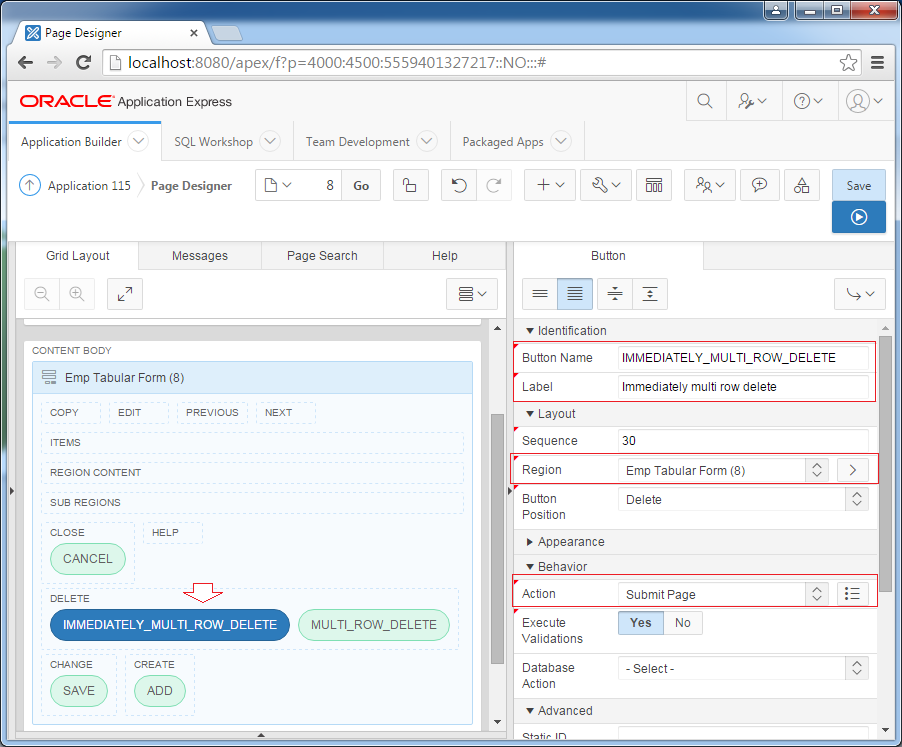
Task: Collapse the Behavior property group
Action: pyautogui.click(x=530, y=567)
